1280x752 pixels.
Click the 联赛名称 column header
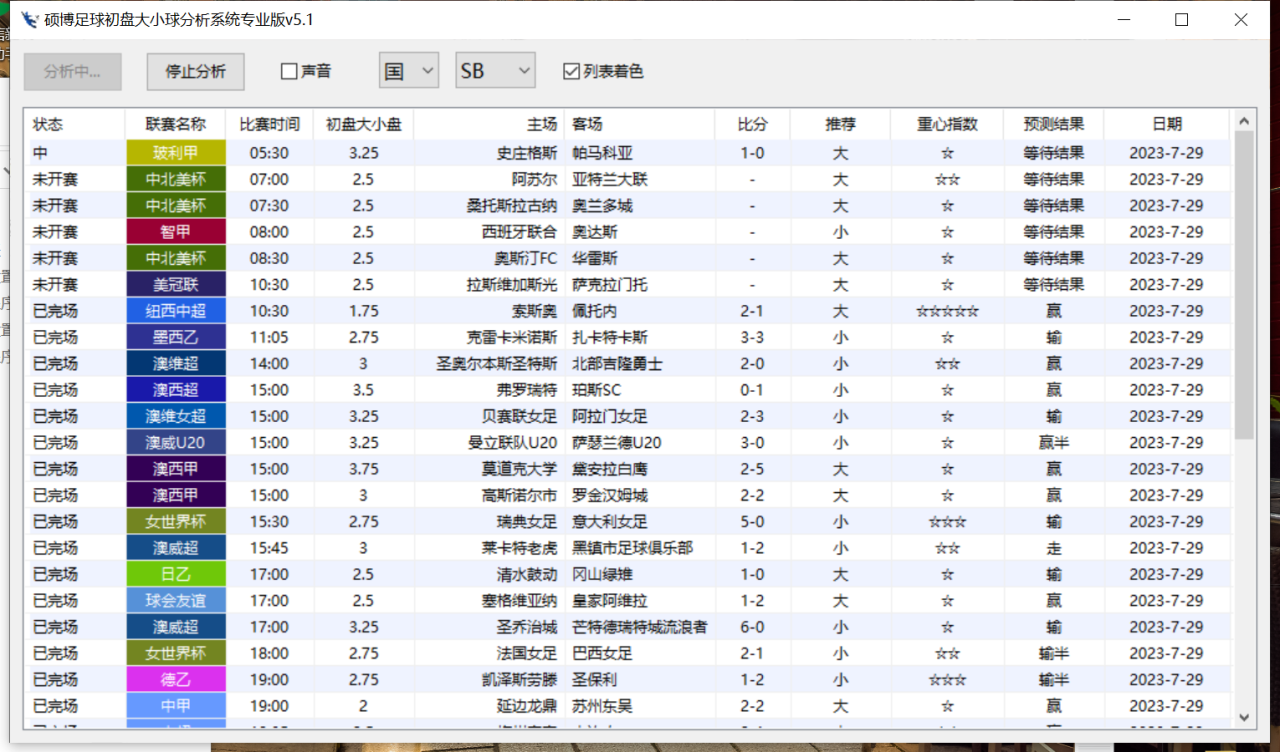(x=175, y=124)
